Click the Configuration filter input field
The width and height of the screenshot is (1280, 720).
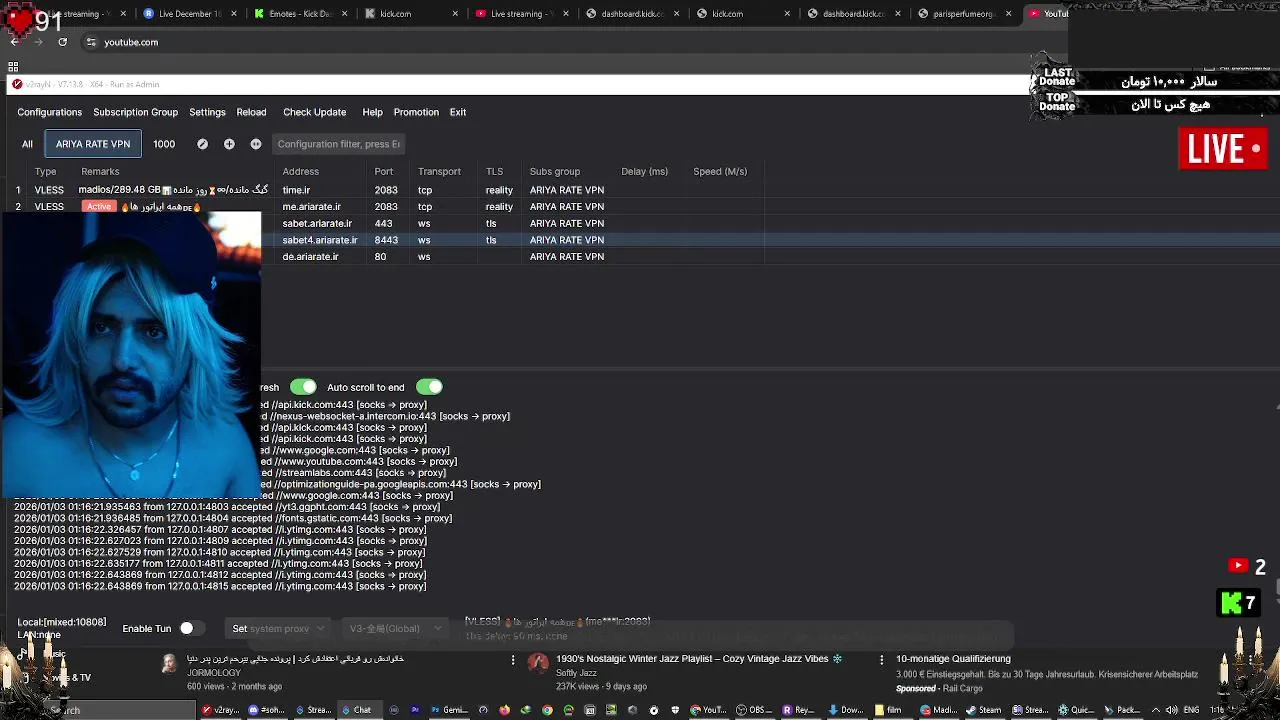tap(338, 144)
